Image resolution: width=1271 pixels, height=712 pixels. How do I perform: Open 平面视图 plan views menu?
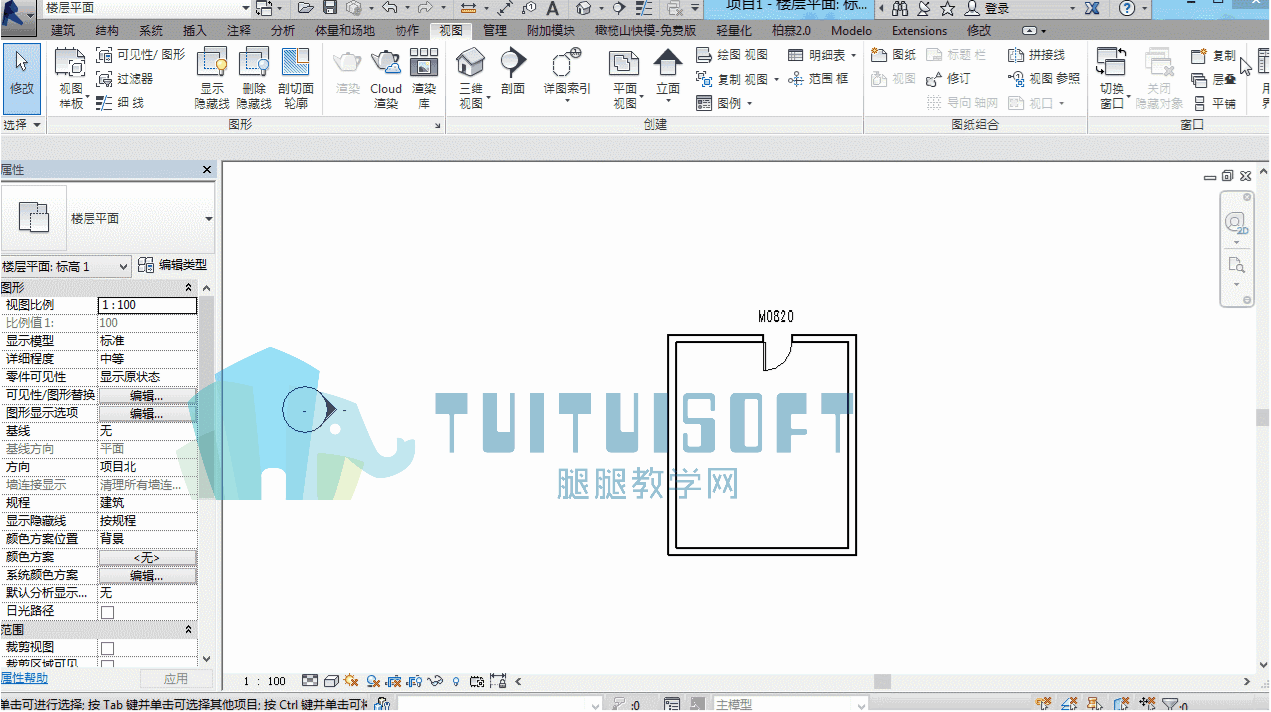point(625,78)
